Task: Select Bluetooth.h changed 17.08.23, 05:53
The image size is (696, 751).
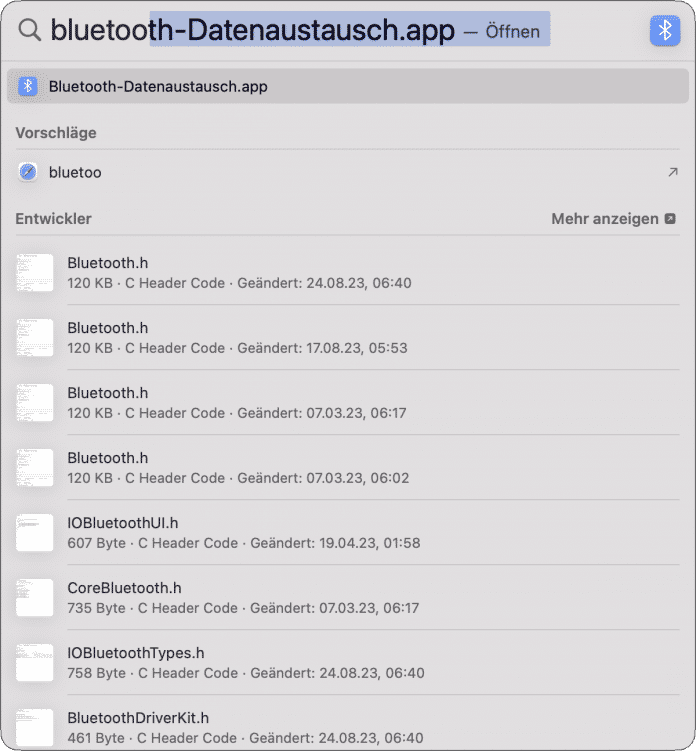Action: pyautogui.click(x=348, y=338)
